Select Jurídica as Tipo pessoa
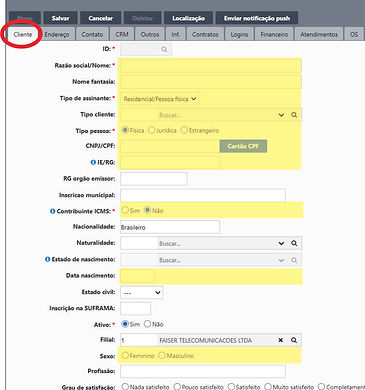Viewport: 365px width, 390px height. (x=152, y=130)
